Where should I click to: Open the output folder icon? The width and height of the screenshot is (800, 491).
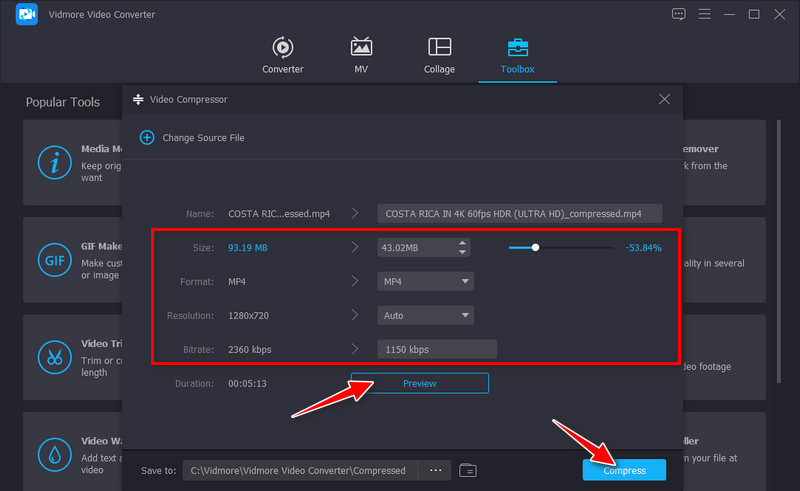468,470
